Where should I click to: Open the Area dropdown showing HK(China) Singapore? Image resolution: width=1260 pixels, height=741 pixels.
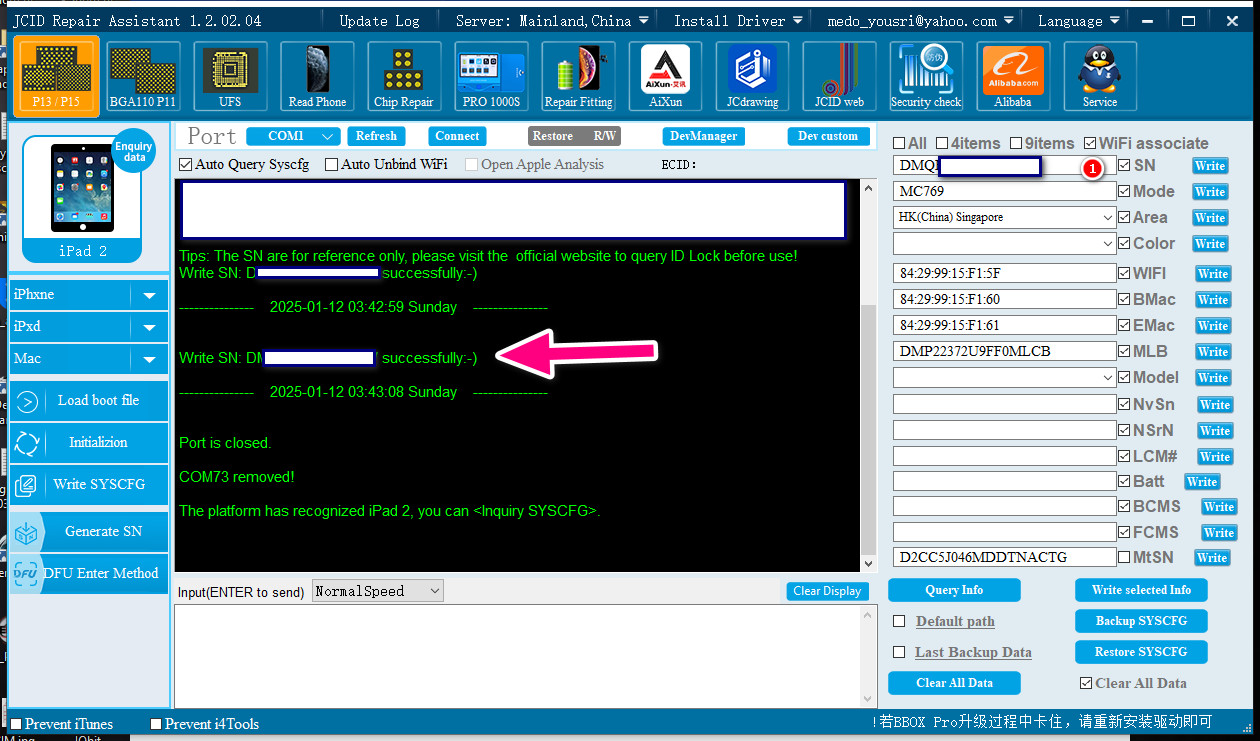click(1004, 217)
